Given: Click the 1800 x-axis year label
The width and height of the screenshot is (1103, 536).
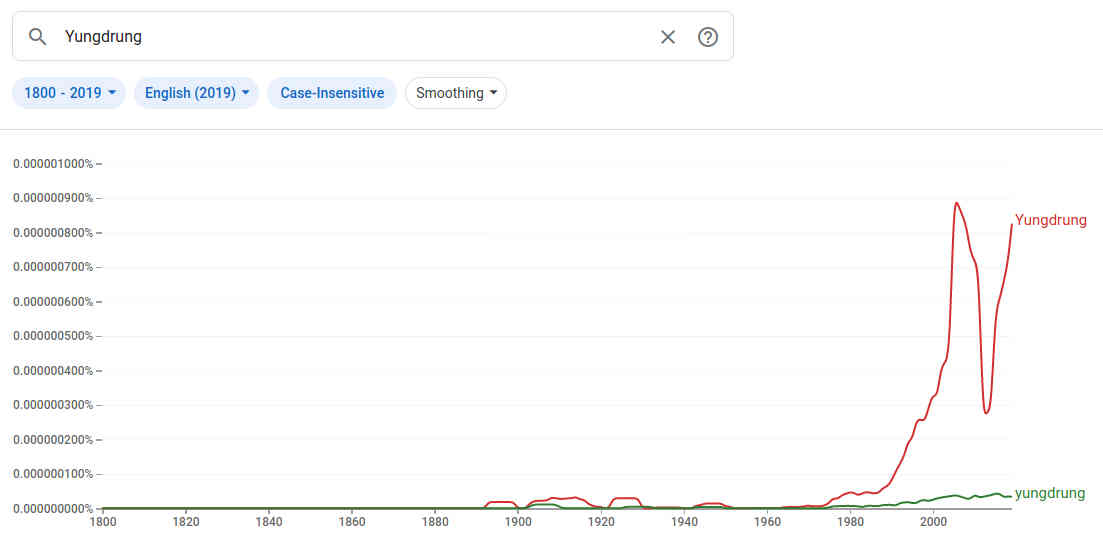Looking at the screenshot, I should [x=102, y=521].
